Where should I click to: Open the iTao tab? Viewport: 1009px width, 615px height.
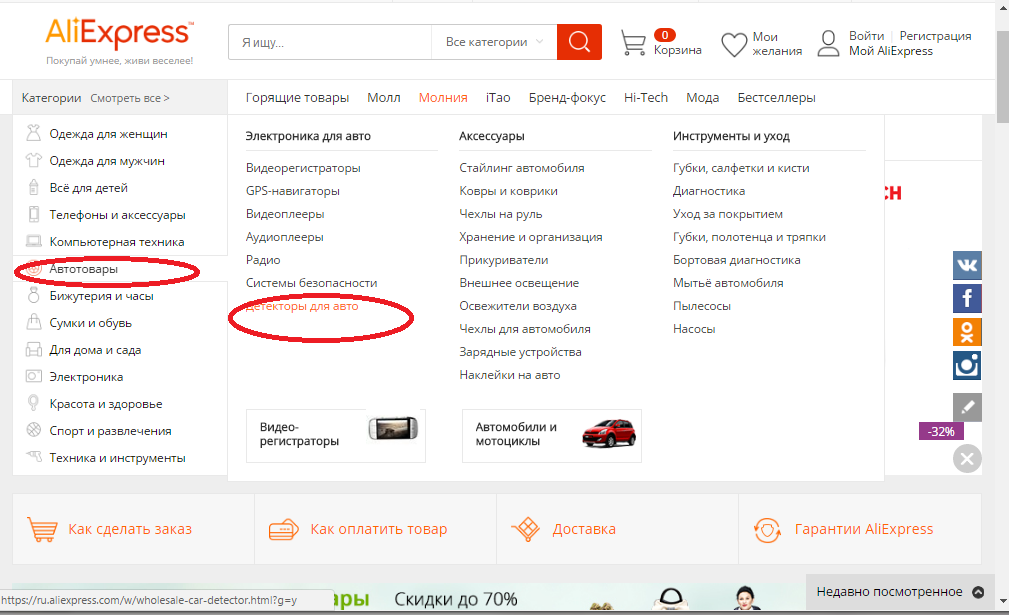pyautogui.click(x=498, y=98)
